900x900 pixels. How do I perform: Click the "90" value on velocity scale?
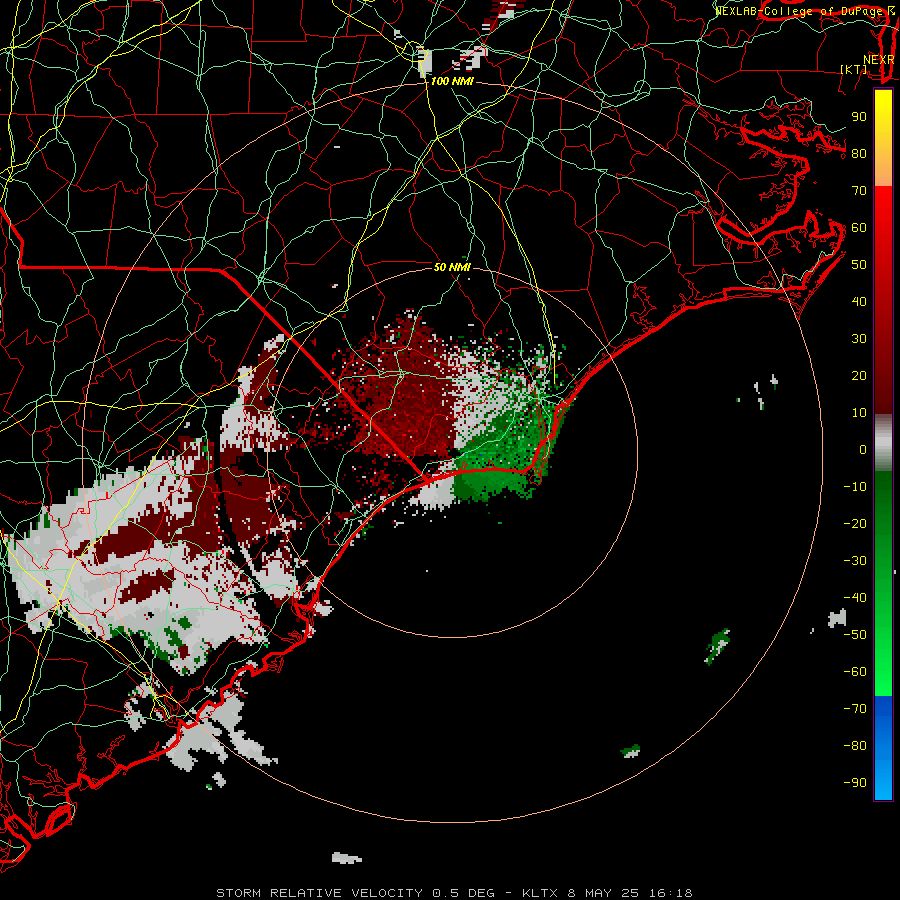859,117
